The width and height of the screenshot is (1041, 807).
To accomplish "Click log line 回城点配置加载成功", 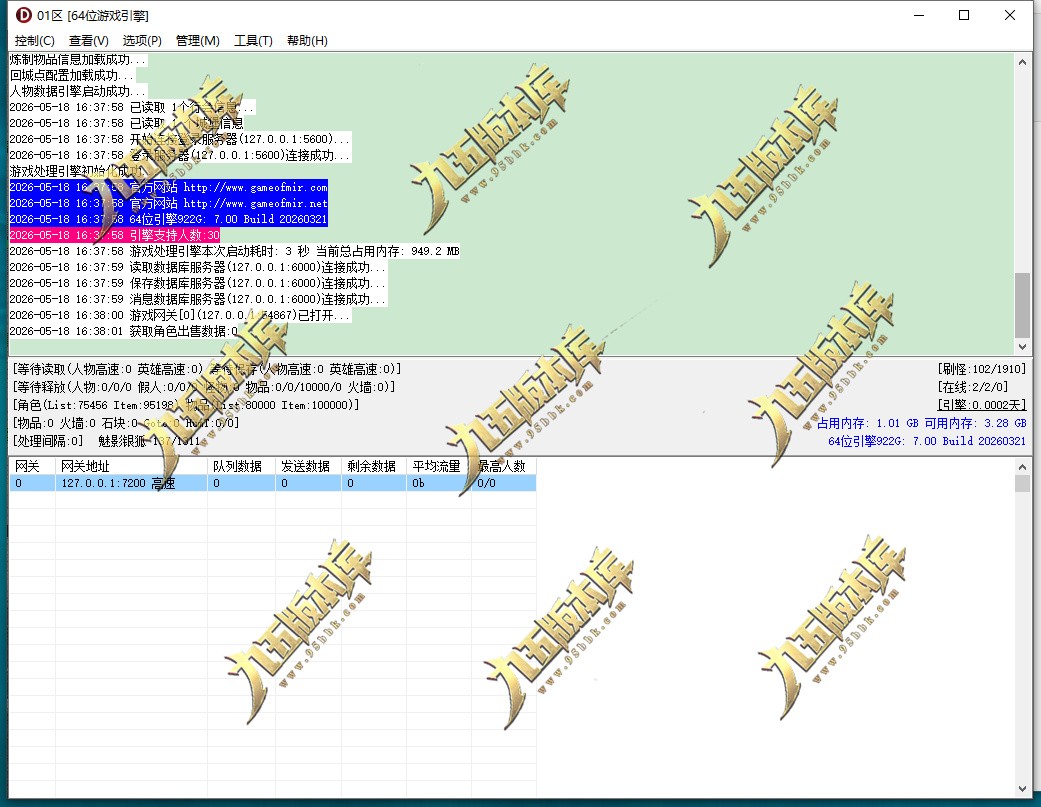I will [72, 75].
